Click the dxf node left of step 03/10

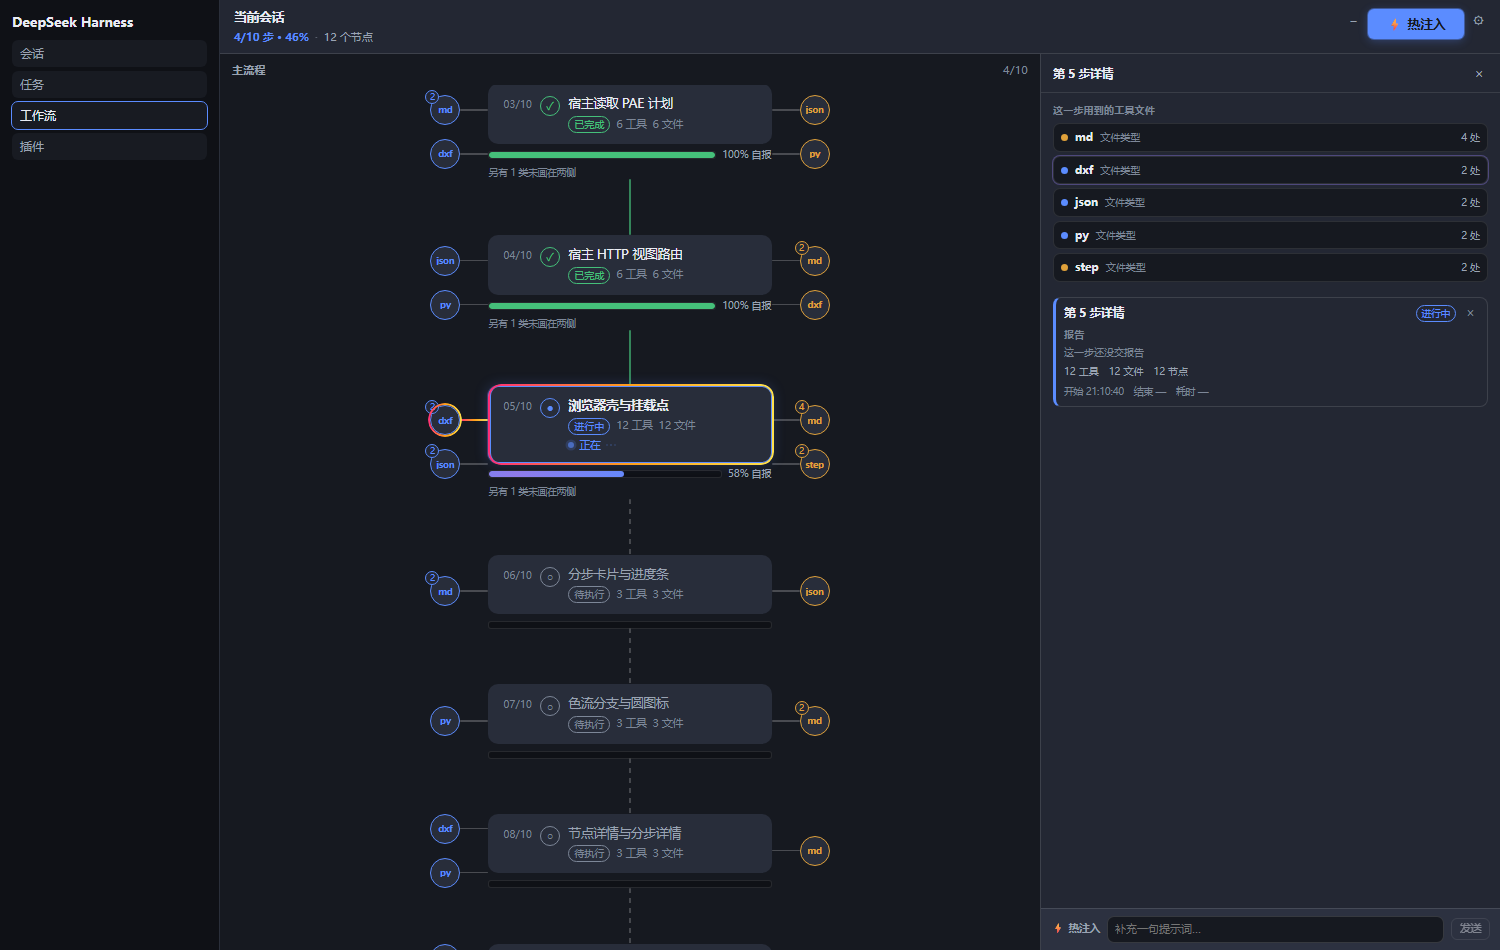[x=445, y=154]
